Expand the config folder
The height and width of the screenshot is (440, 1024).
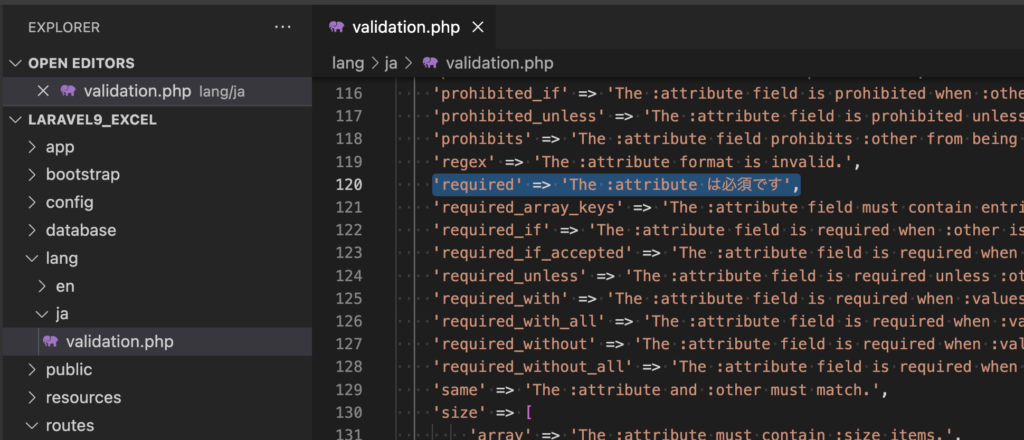(x=69, y=202)
